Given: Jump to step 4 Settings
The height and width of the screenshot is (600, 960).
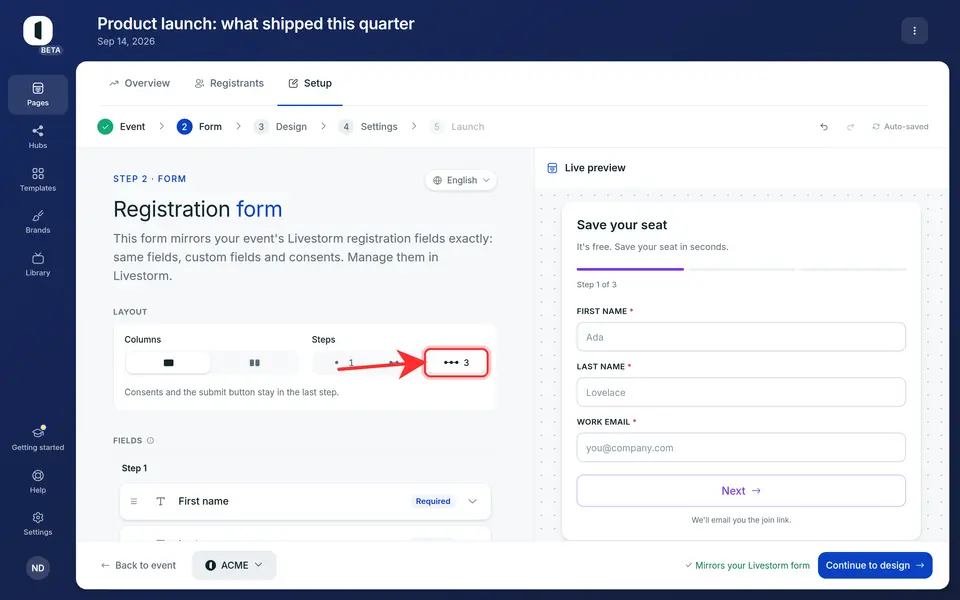Looking at the screenshot, I should (368, 127).
